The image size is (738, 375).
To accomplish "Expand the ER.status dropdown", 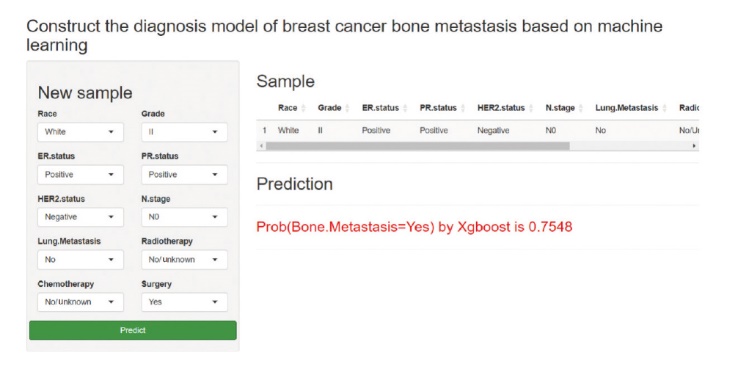I will click(x=80, y=175).
